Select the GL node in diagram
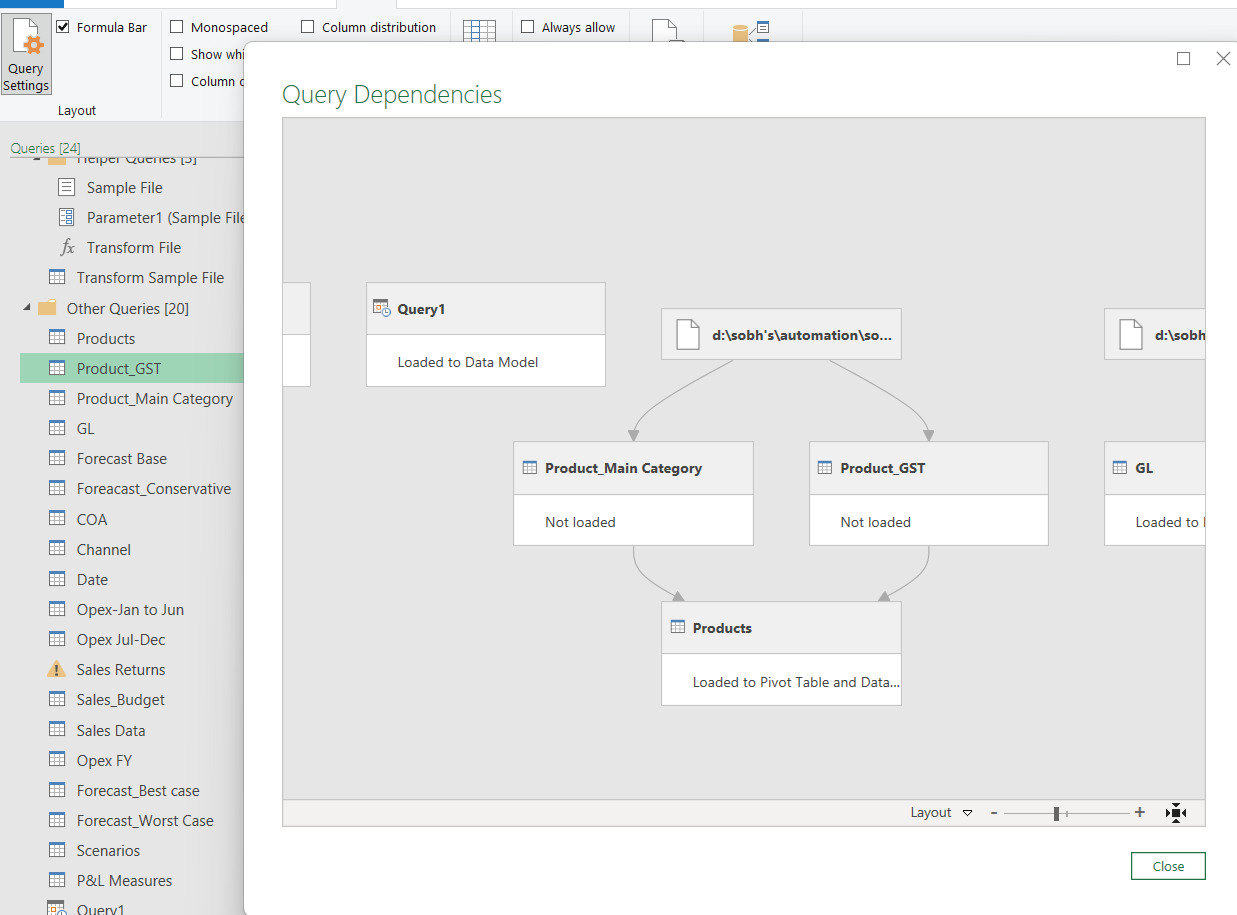Image resolution: width=1237 pixels, height=915 pixels. coord(1155,493)
